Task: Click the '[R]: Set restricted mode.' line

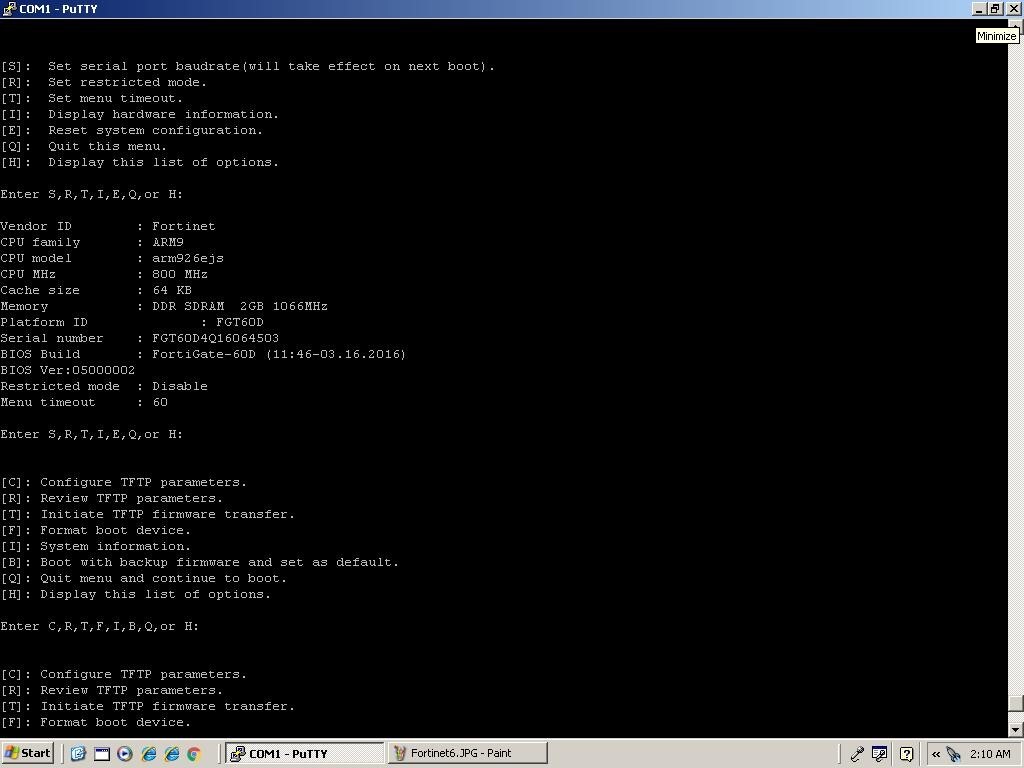Action: pos(103,82)
